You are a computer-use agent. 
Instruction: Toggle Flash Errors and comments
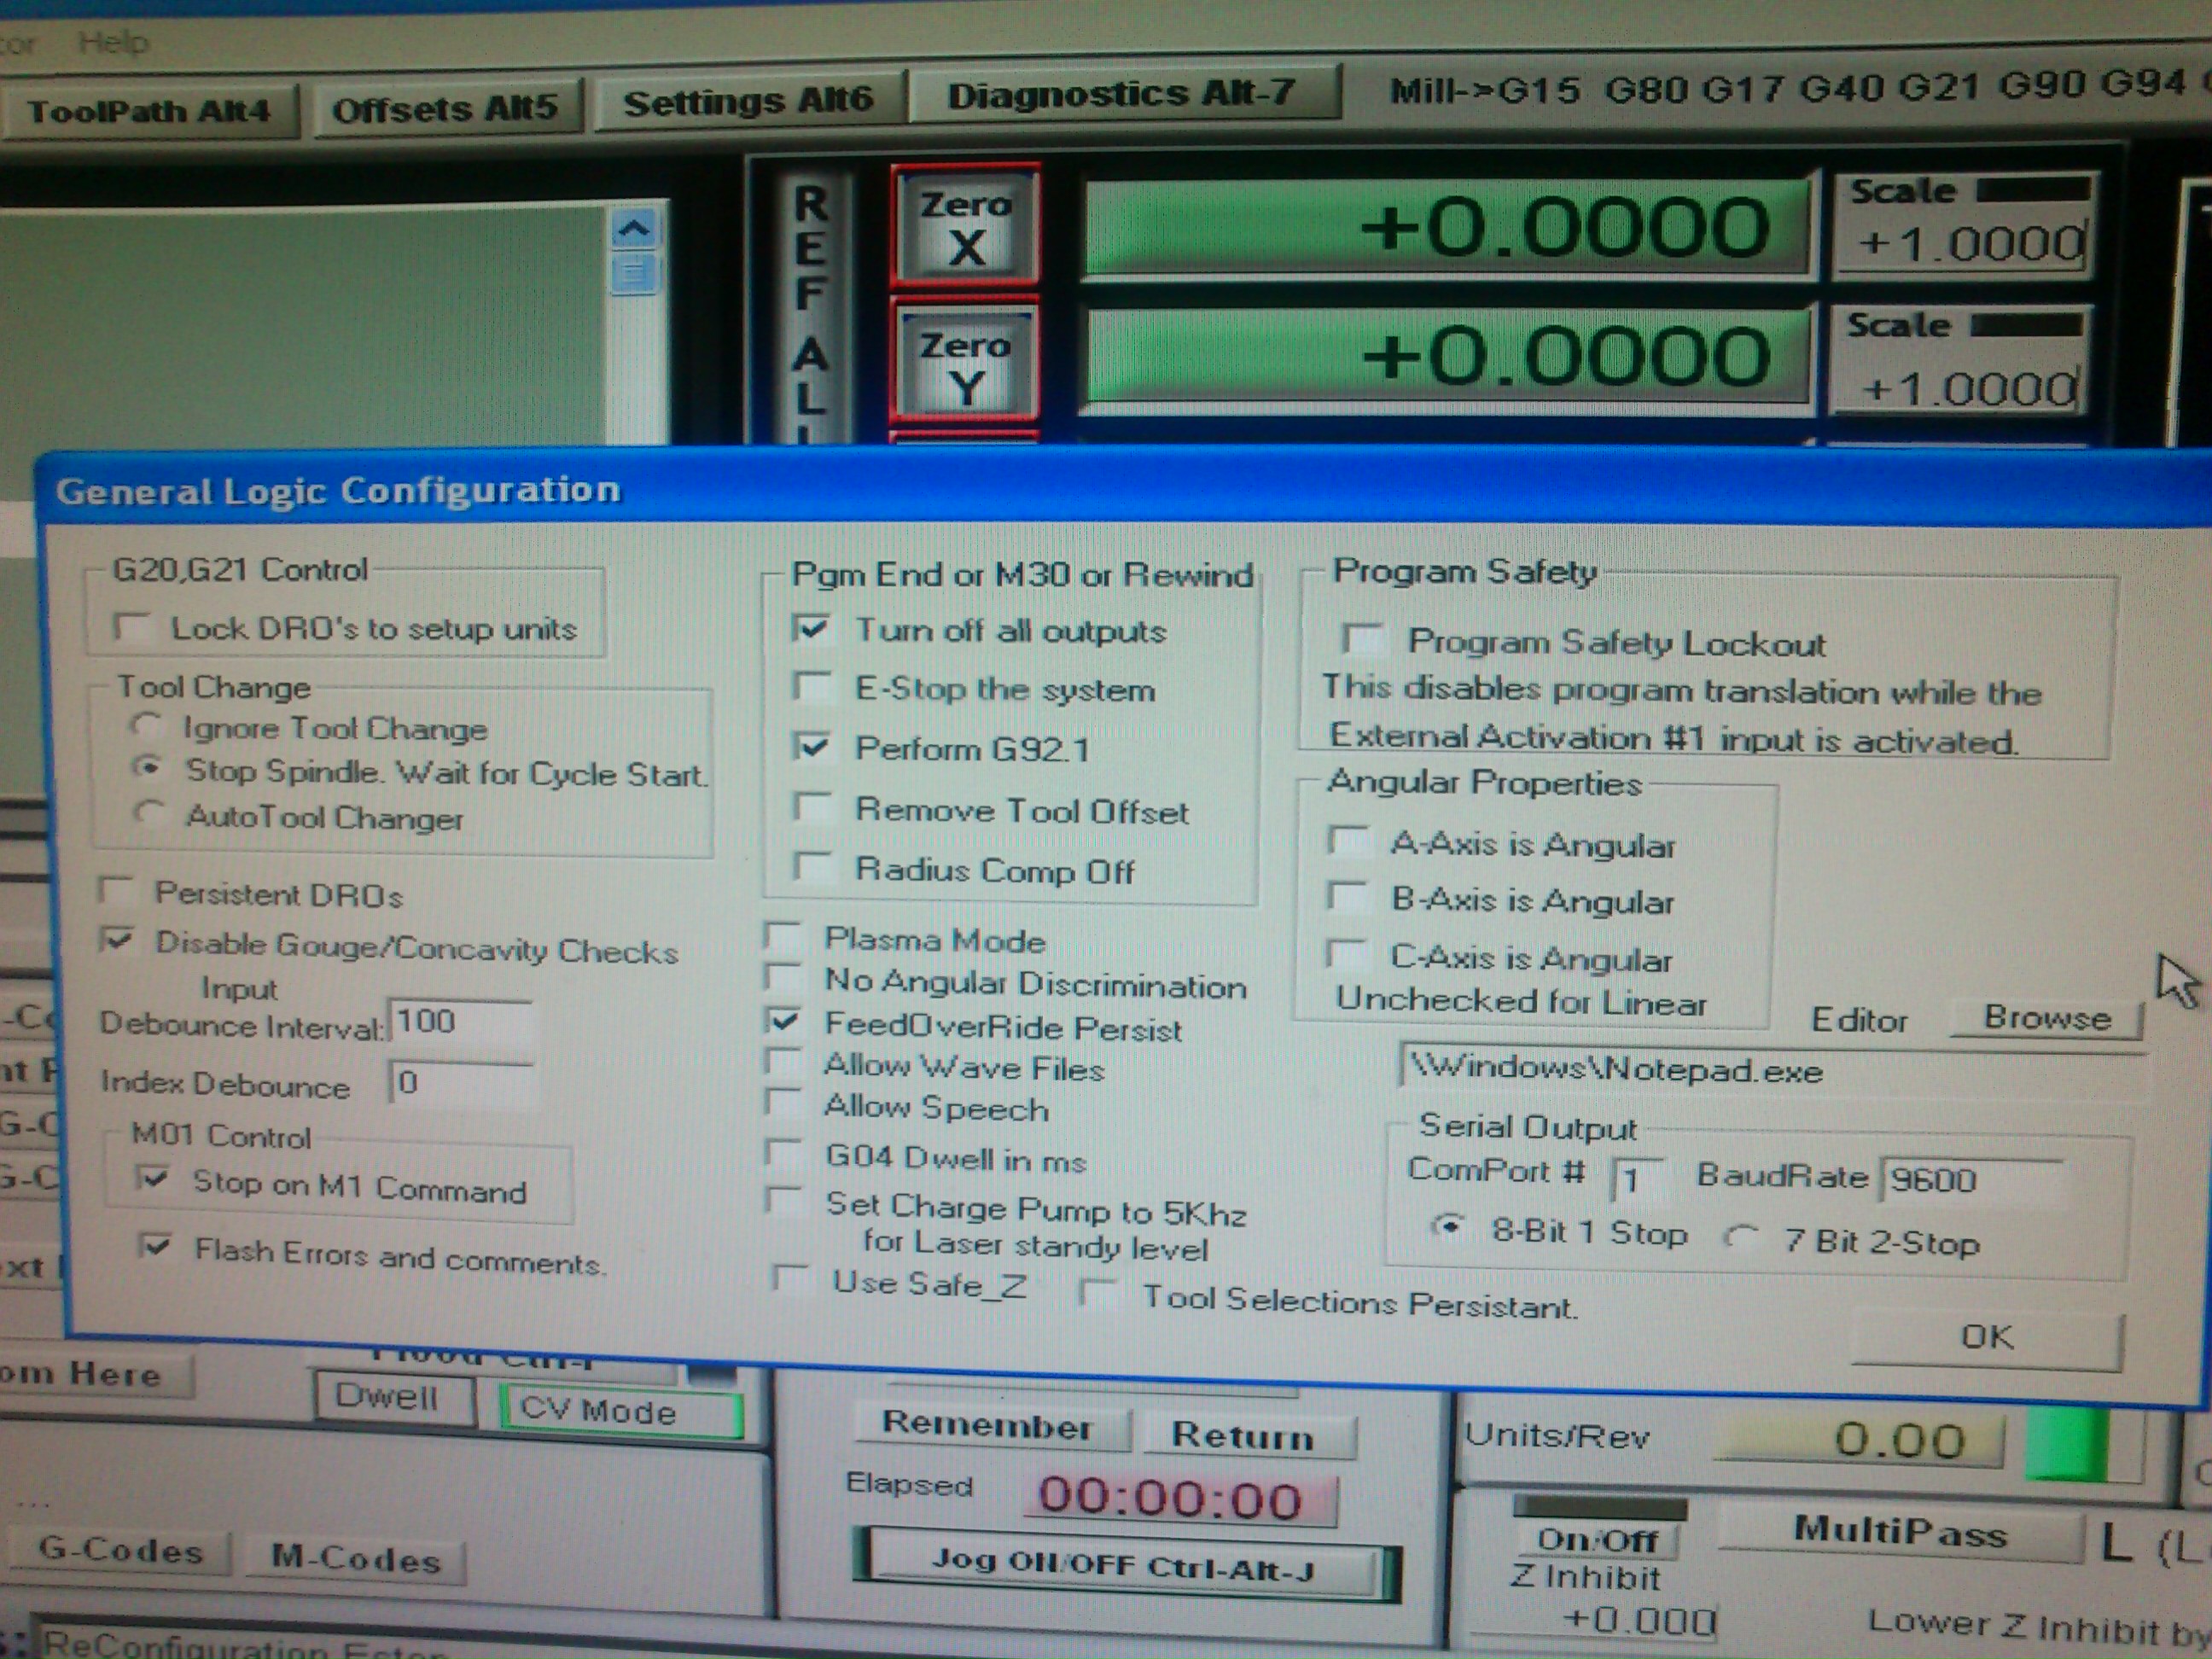coord(156,1247)
